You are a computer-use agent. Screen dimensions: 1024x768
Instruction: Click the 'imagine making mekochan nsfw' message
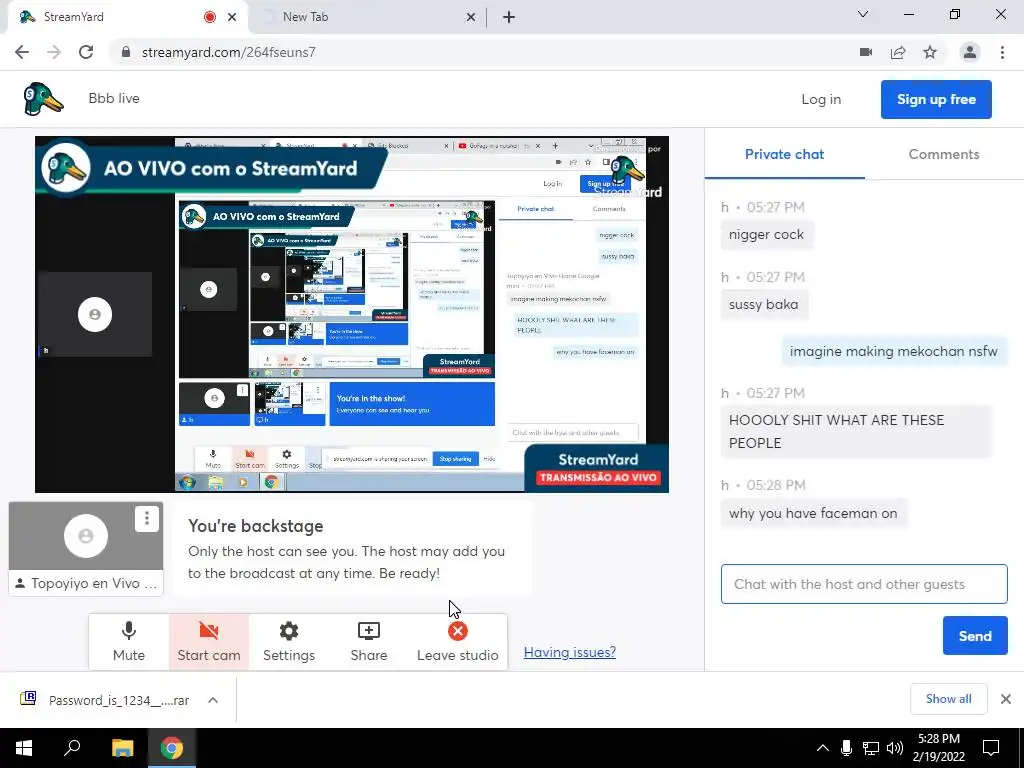pos(893,351)
